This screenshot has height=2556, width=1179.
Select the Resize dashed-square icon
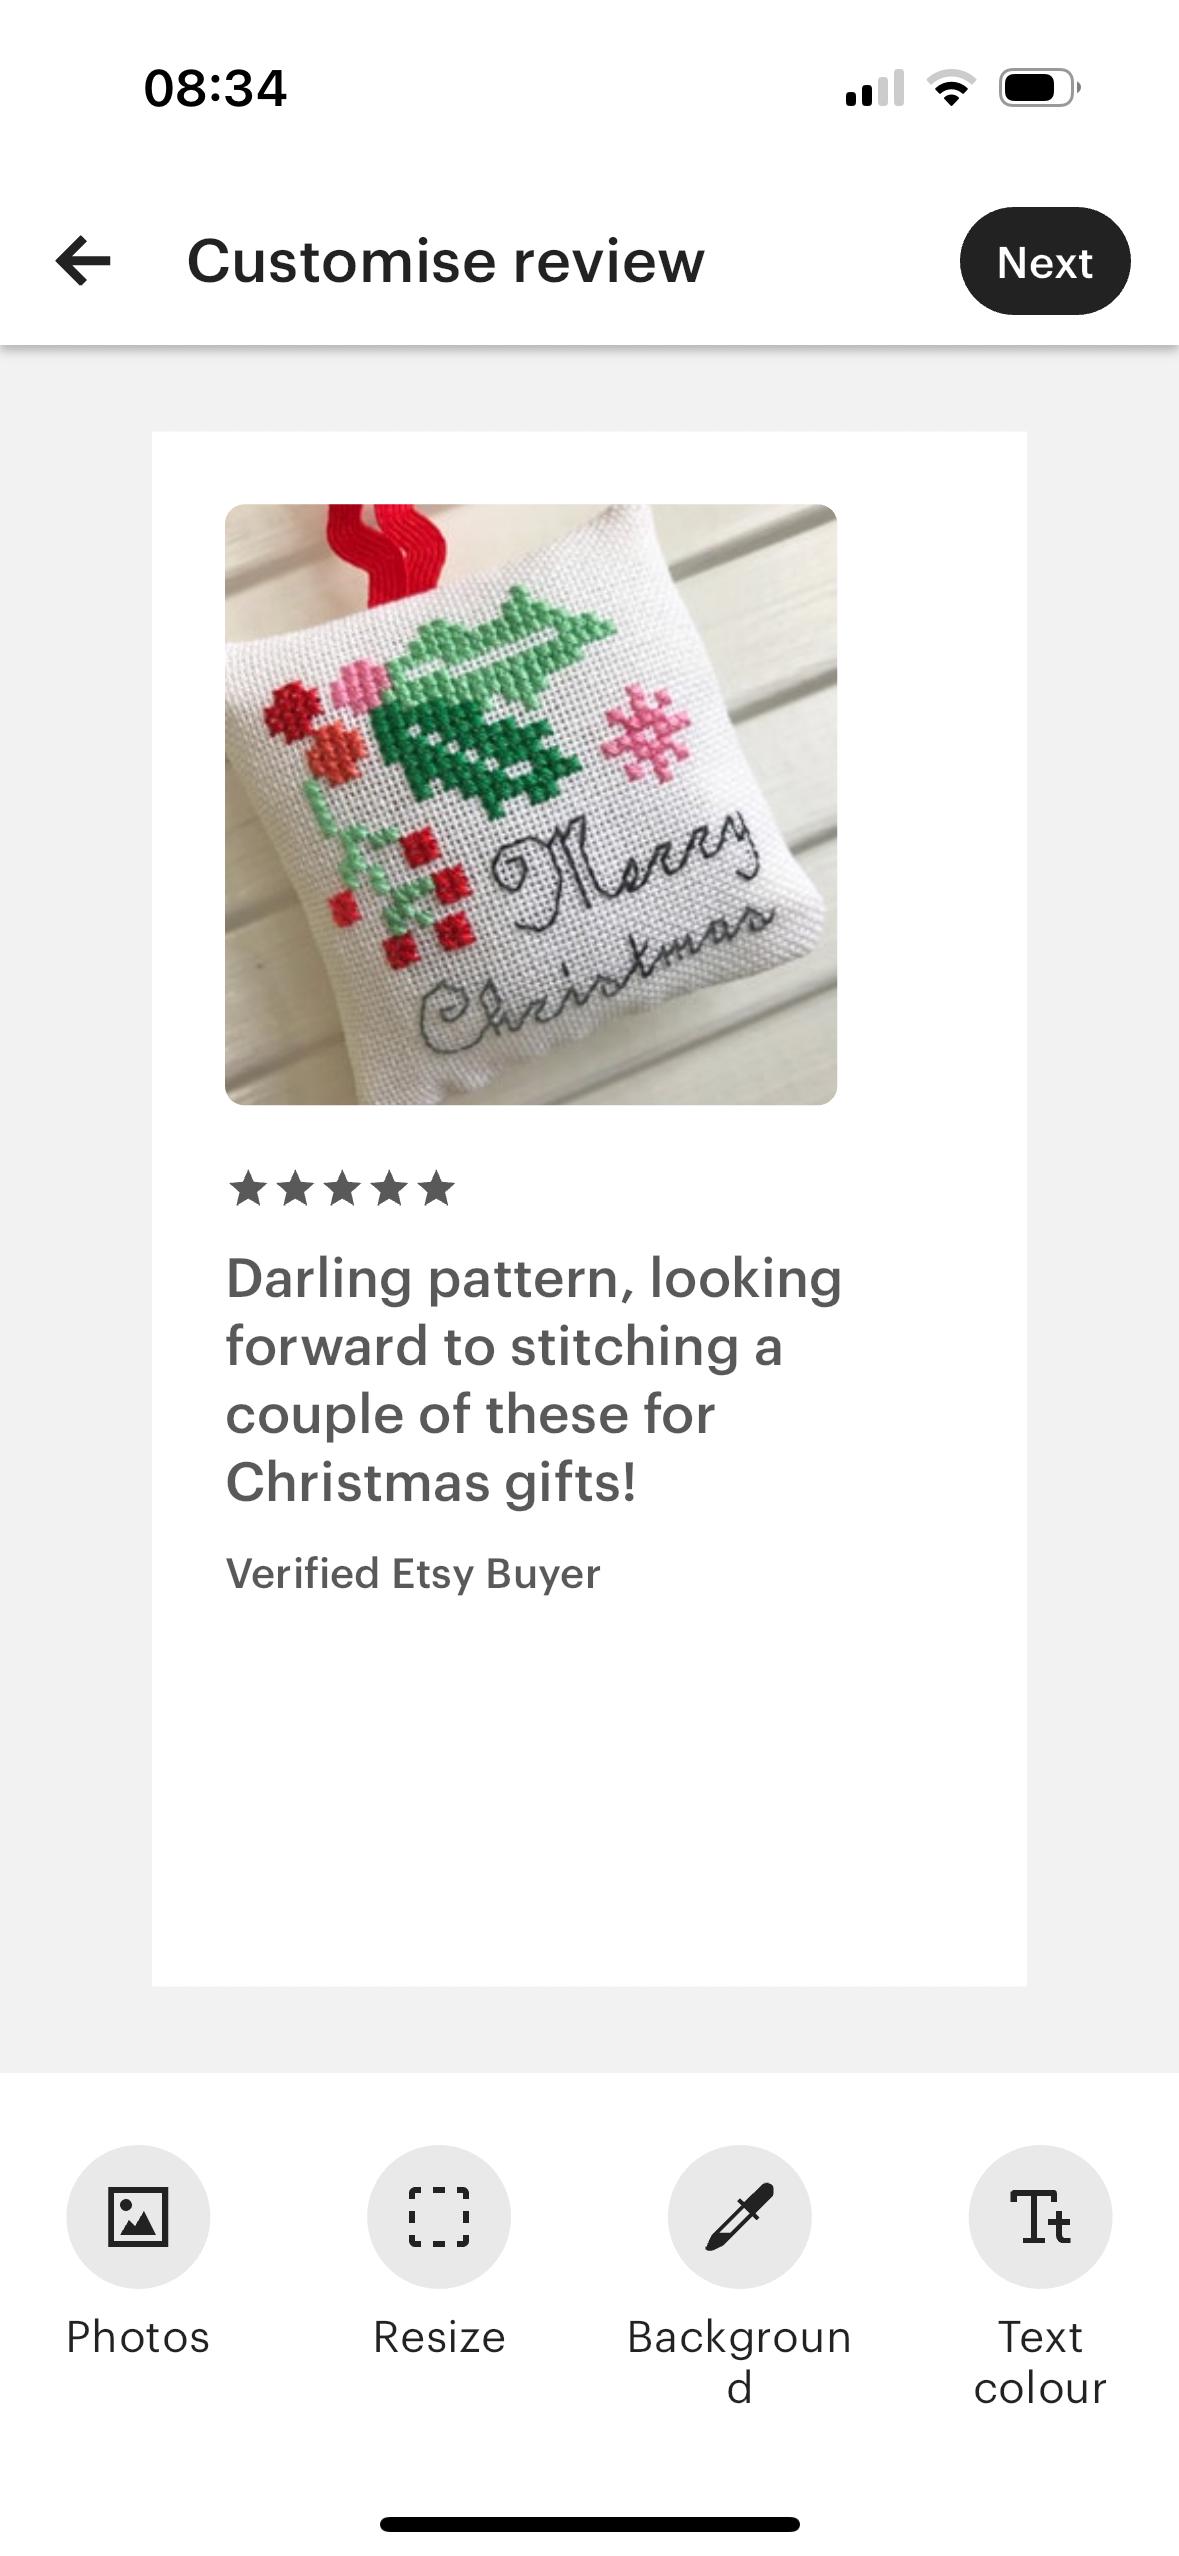(x=439, y=2217)
